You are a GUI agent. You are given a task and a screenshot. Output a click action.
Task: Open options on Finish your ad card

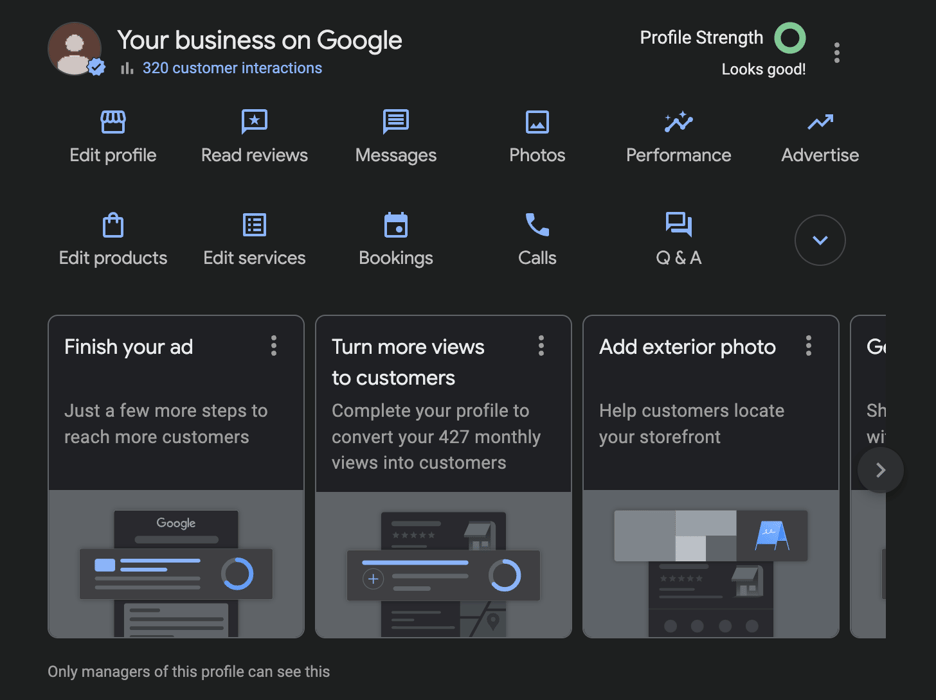(x=274, y=346)
